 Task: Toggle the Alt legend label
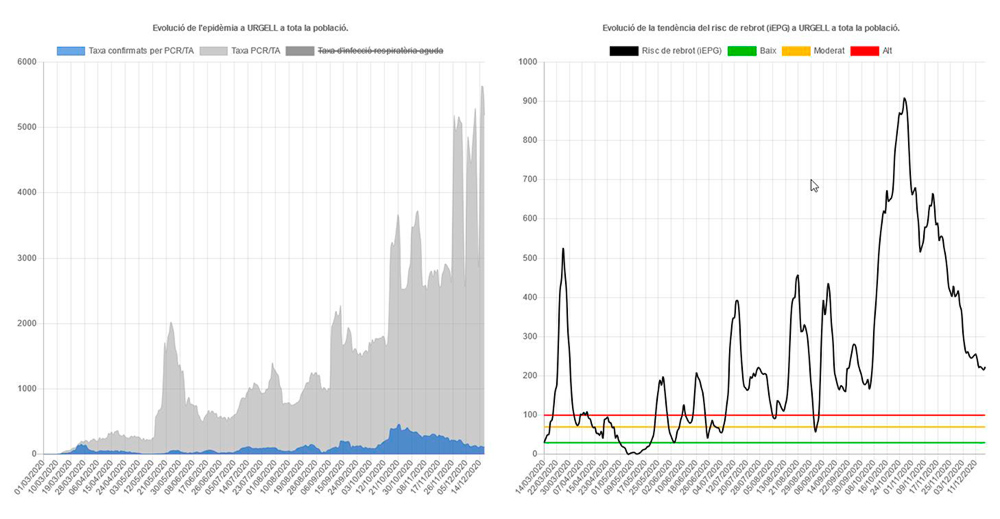click(x=888, y=50)
